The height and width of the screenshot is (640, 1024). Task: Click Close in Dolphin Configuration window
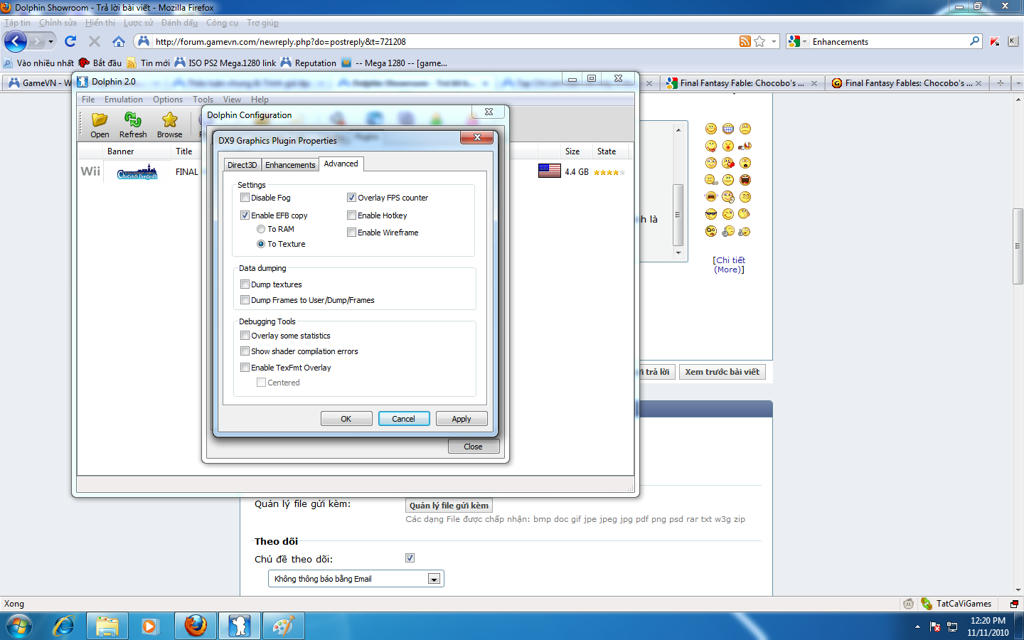pos(473,447)
